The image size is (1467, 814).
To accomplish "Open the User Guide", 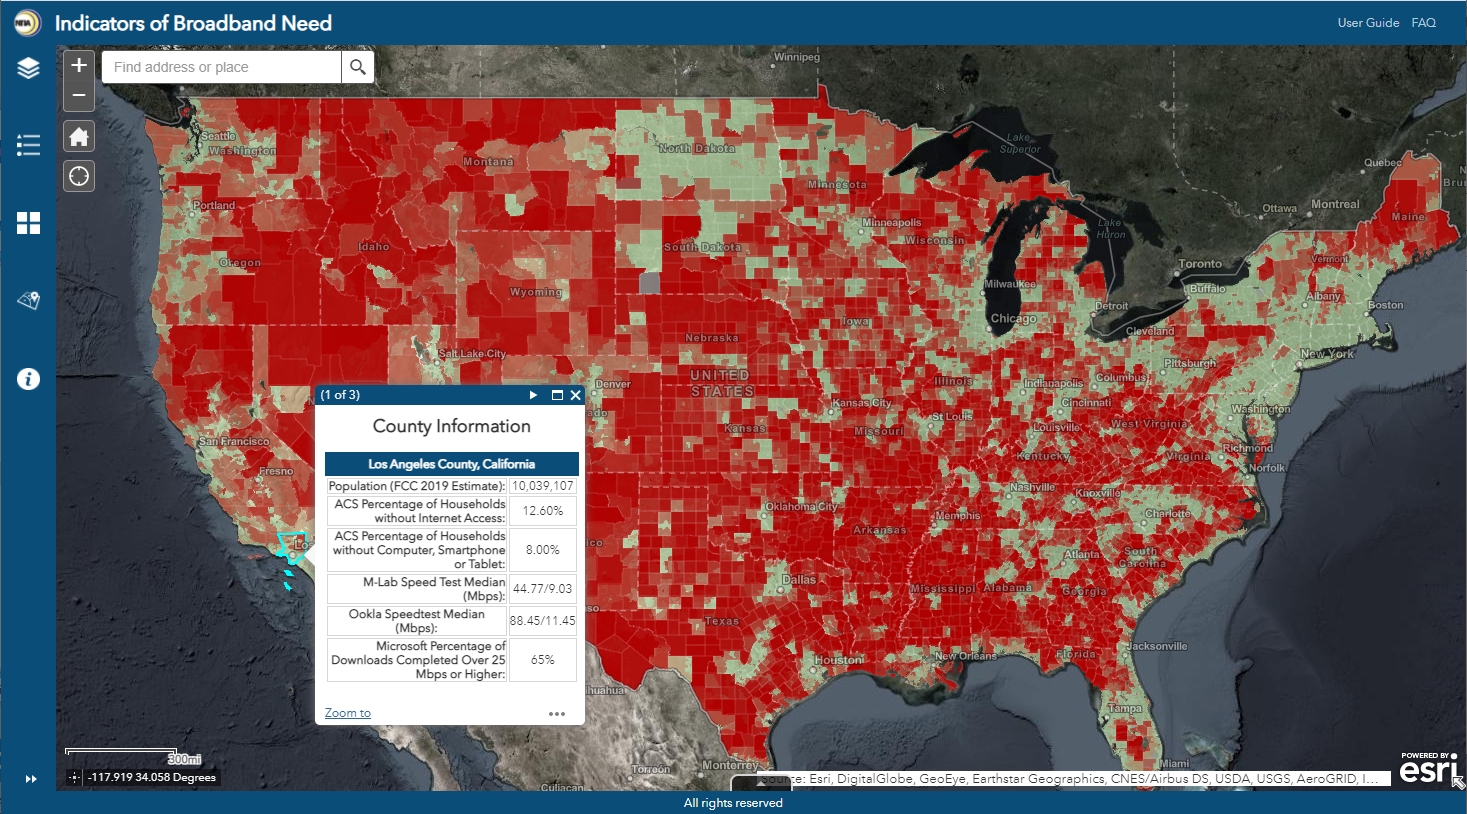I will 1368,22.
